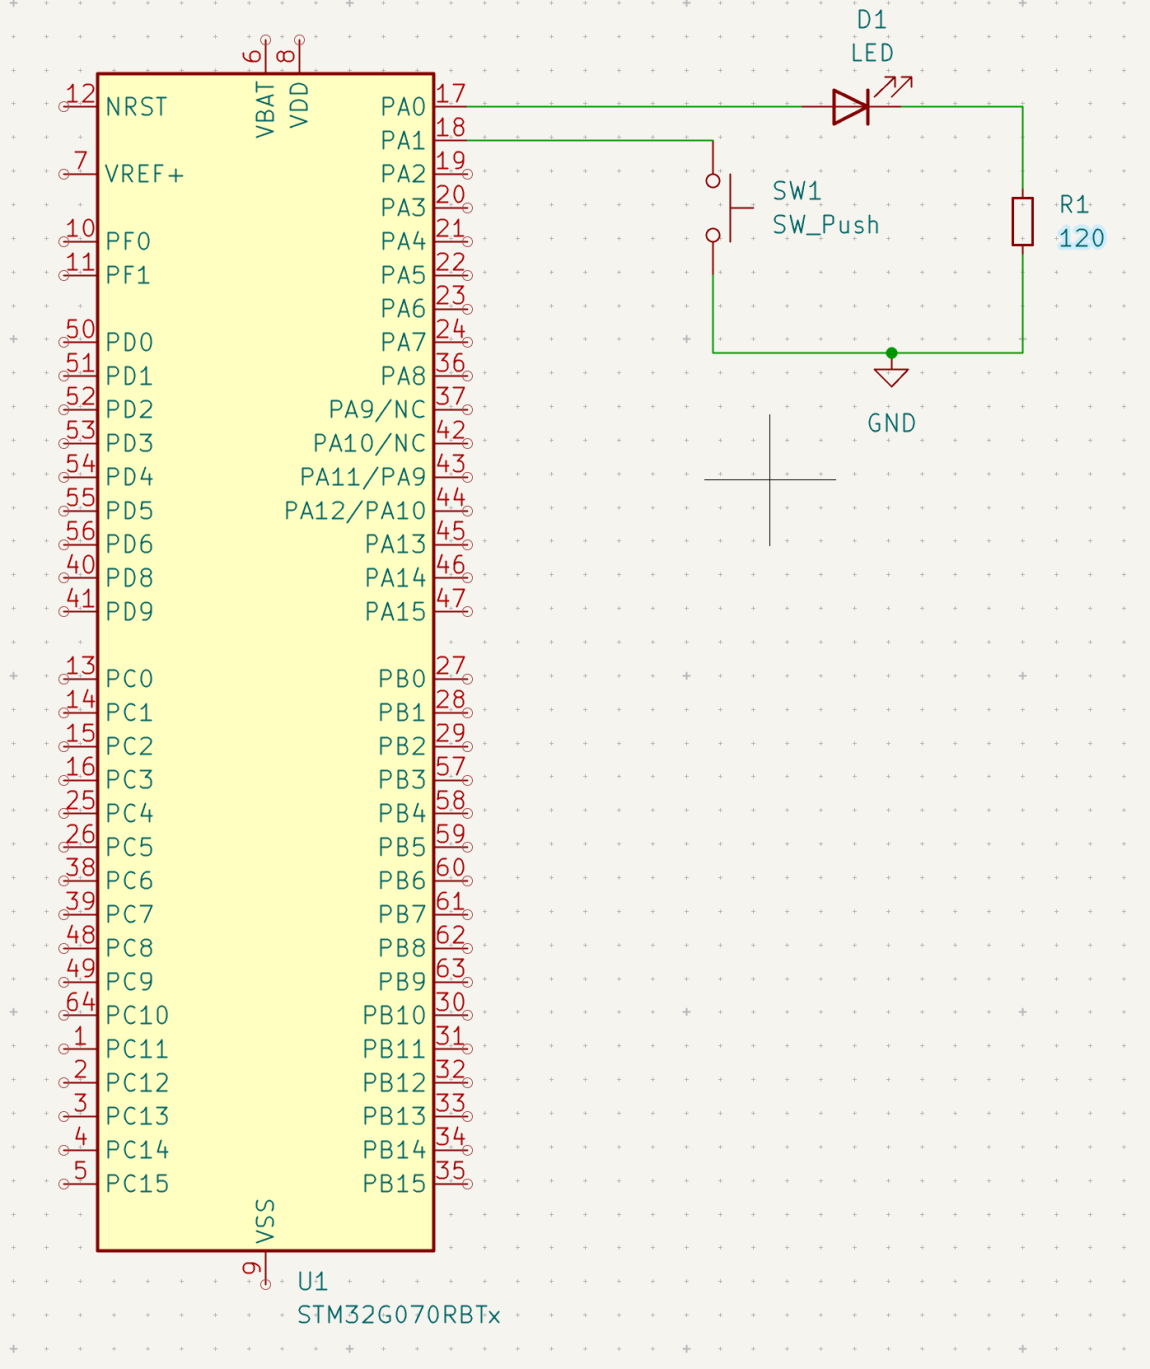Select the push button symbol SW1
This screenshot has width=1150, height=1369.
coord(730,207)
